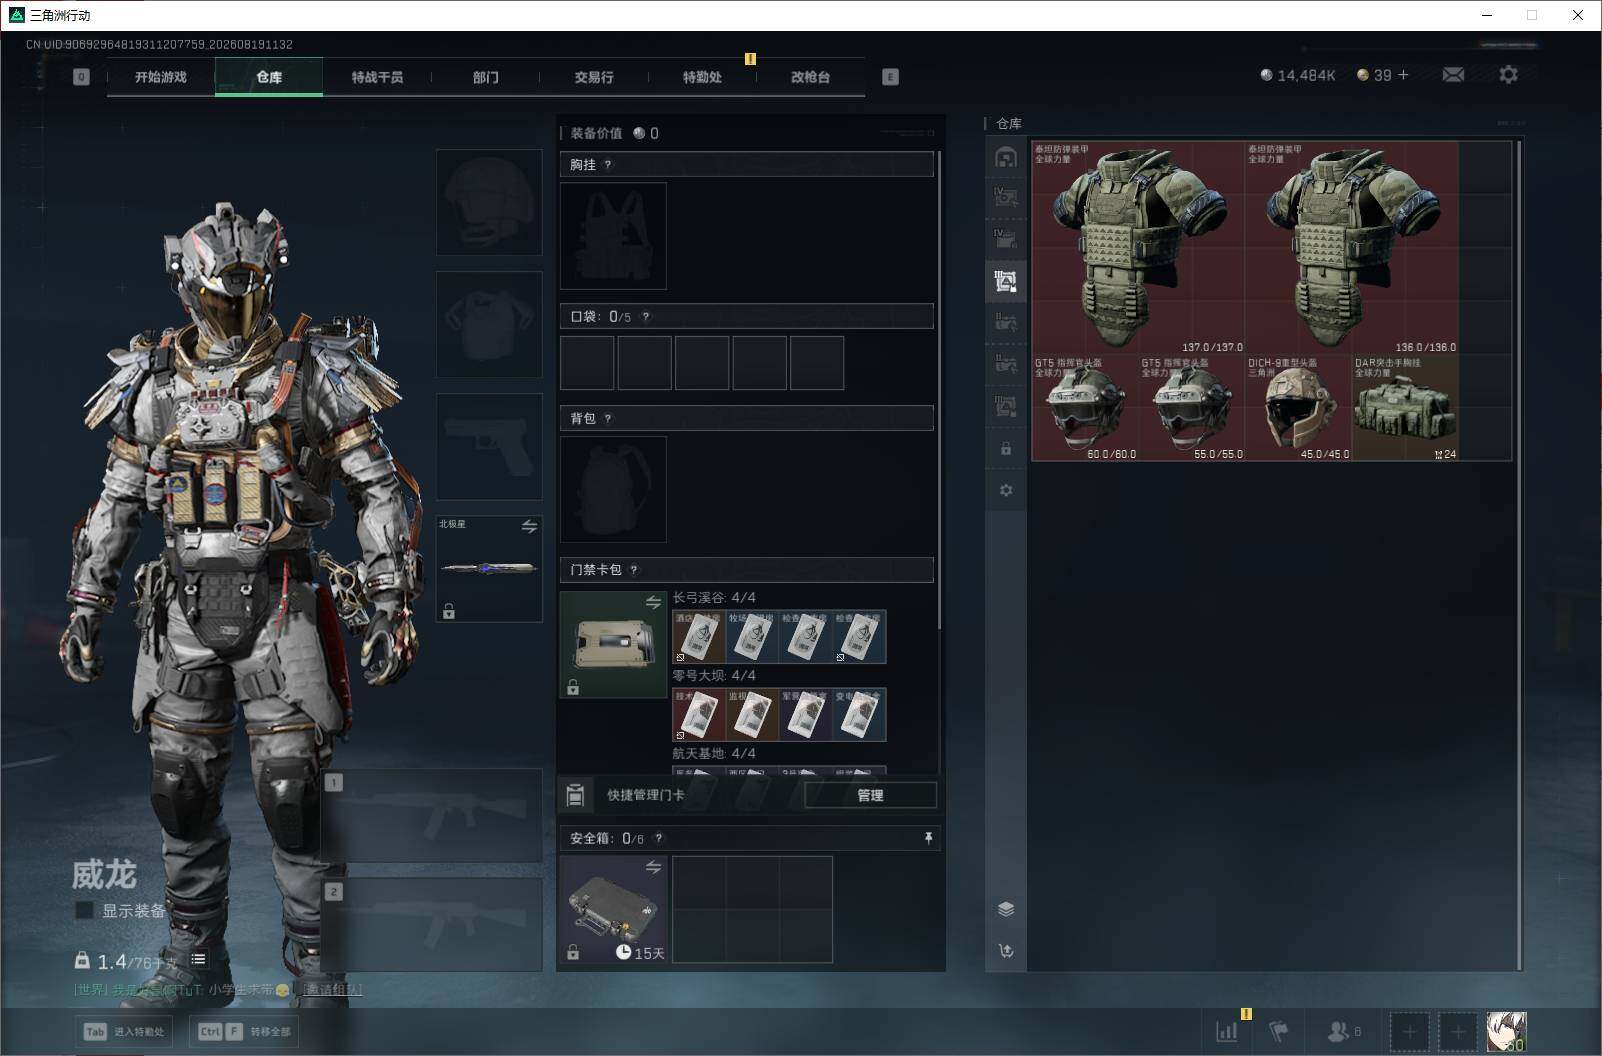Click the quick keycard management icon

point(575,795)
